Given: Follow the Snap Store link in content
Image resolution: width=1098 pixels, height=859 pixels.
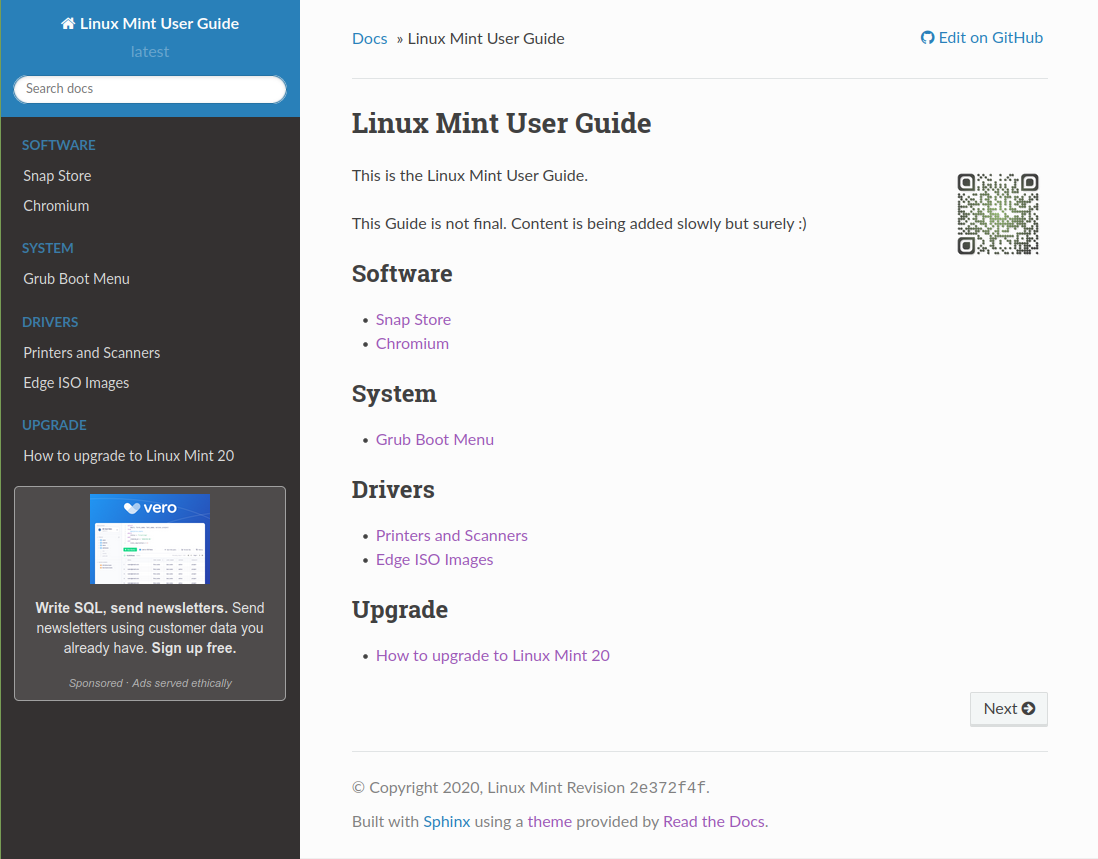Looking at the screenshot, I should pos(413,320).
